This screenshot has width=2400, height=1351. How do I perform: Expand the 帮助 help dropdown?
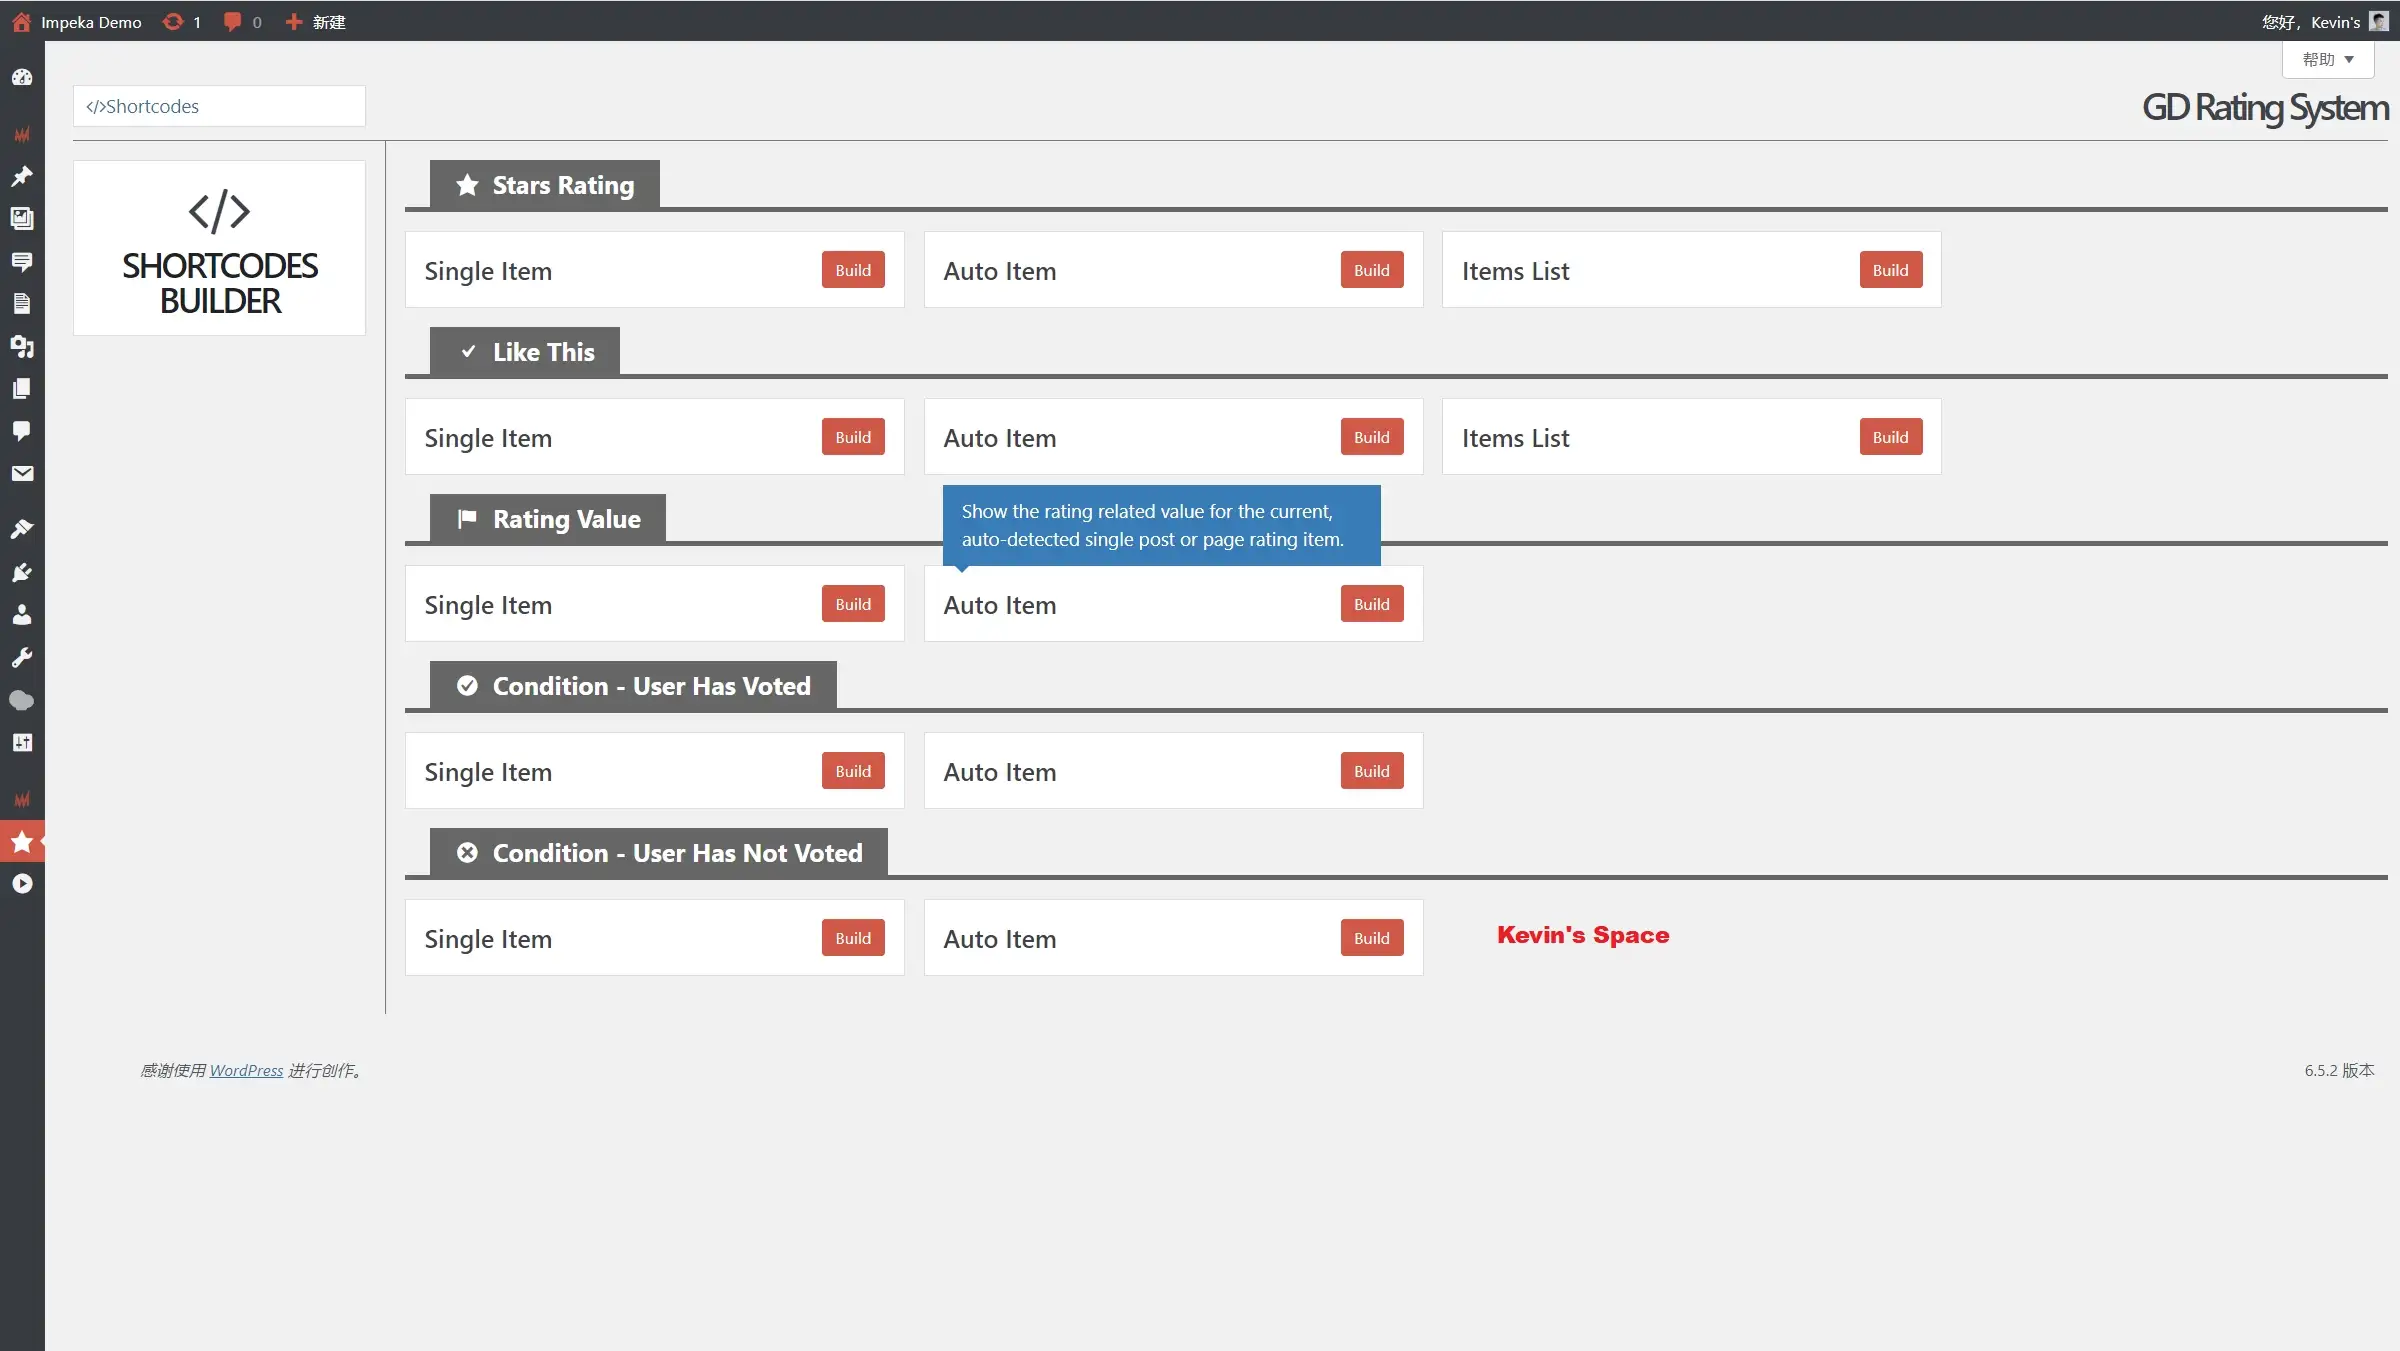point(2327,60)
